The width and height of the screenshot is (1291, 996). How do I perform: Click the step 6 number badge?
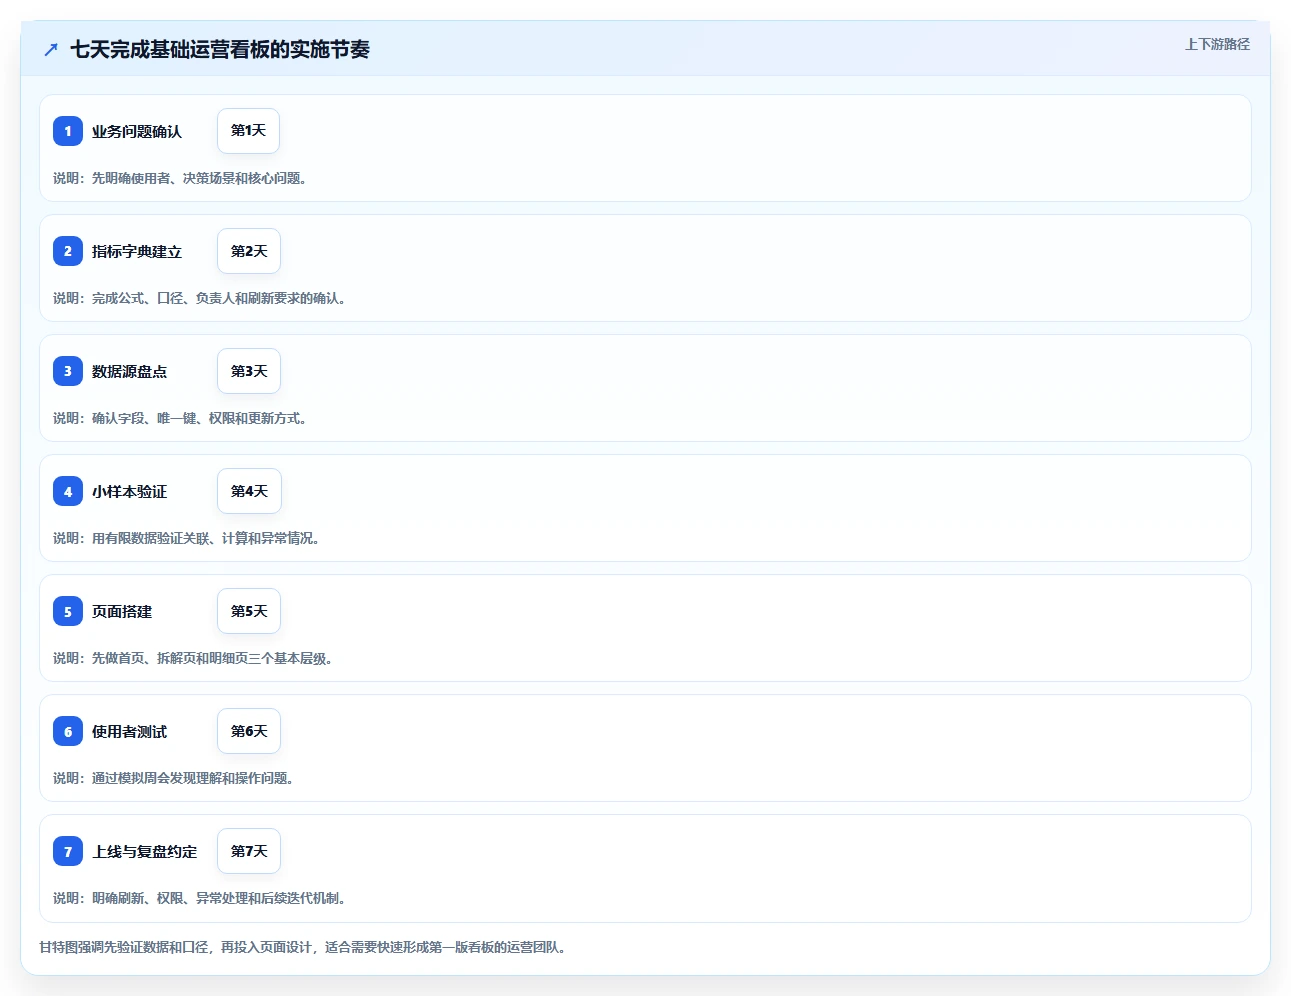68,731
